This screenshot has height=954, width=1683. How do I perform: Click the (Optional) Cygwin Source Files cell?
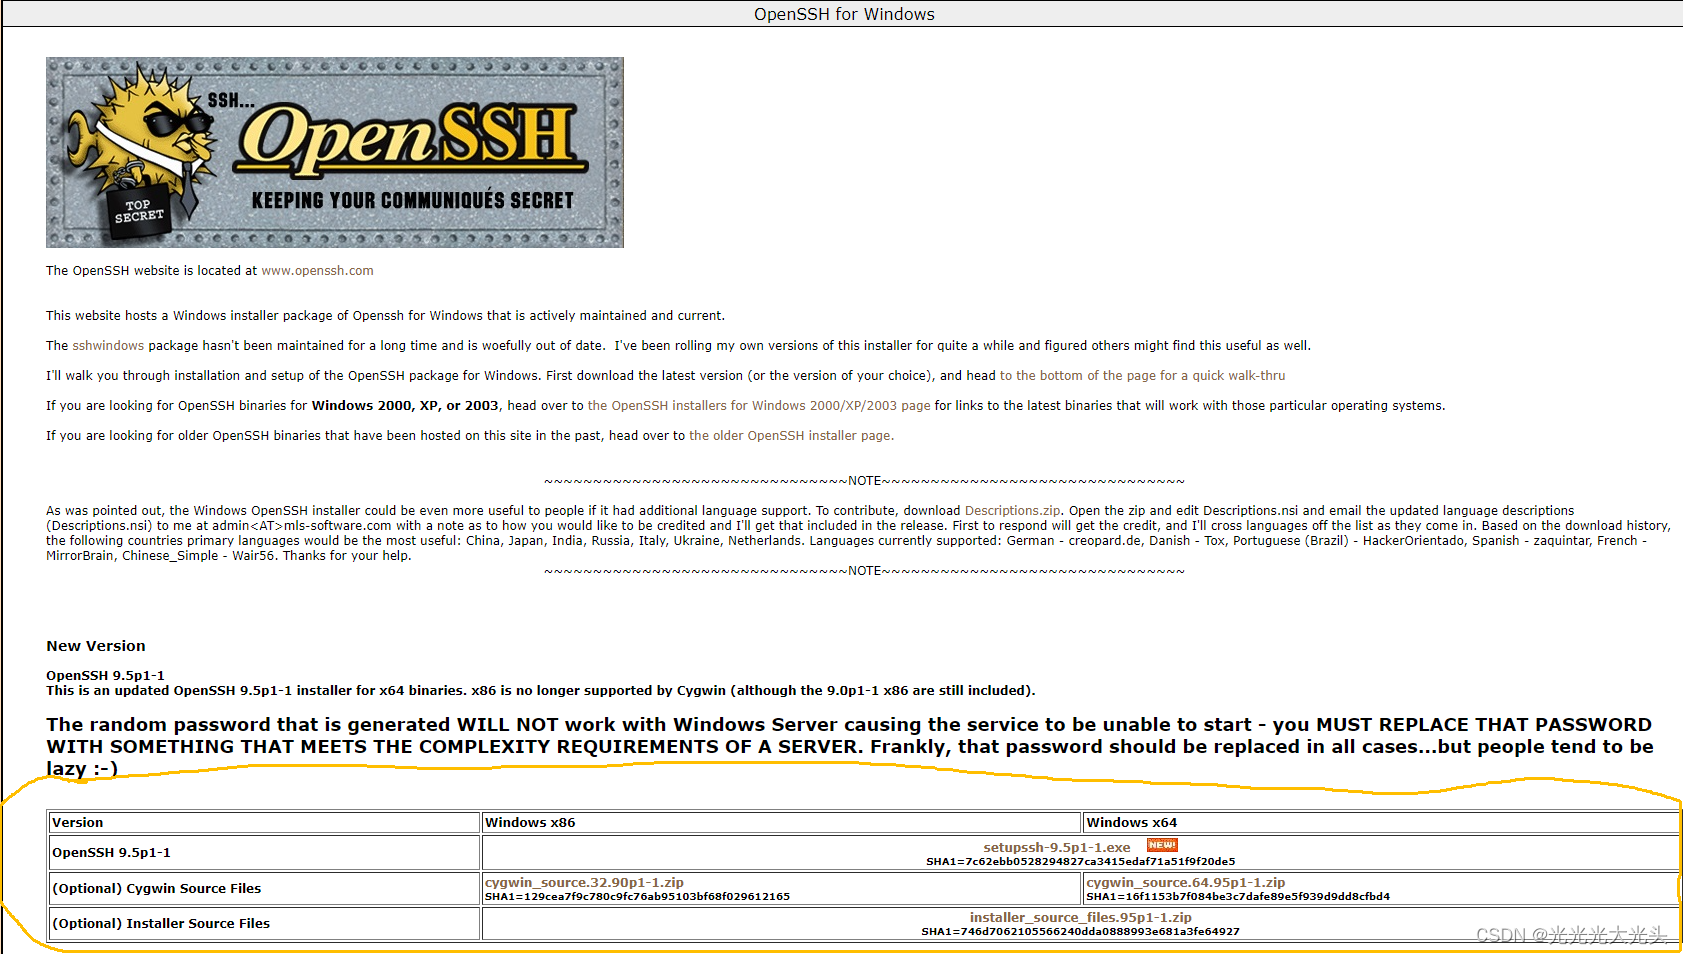(x=156, y=888)
